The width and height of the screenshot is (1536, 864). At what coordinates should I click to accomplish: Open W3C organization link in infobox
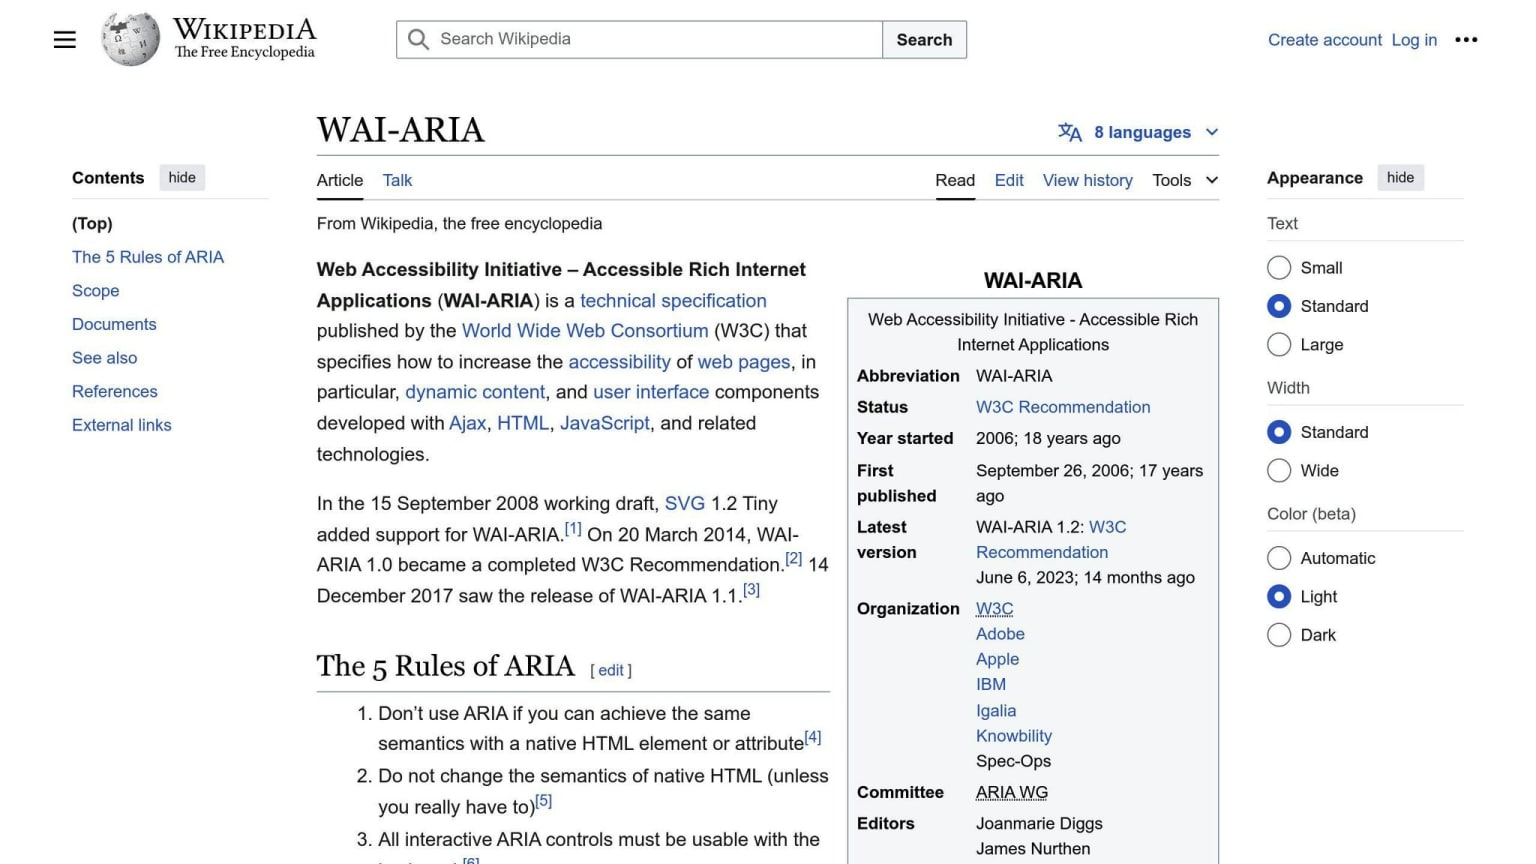[x=995, y=609]
